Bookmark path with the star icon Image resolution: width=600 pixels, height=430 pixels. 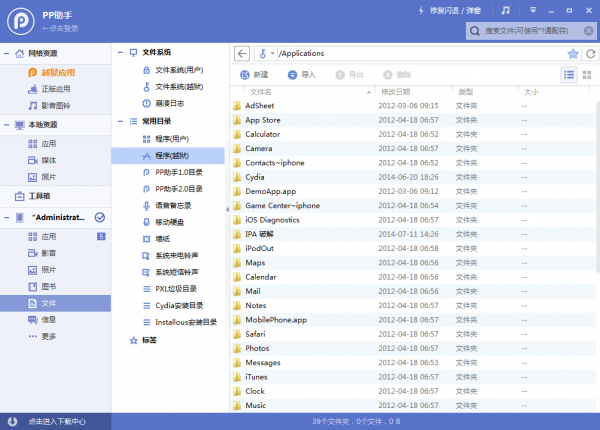point(573,54)
